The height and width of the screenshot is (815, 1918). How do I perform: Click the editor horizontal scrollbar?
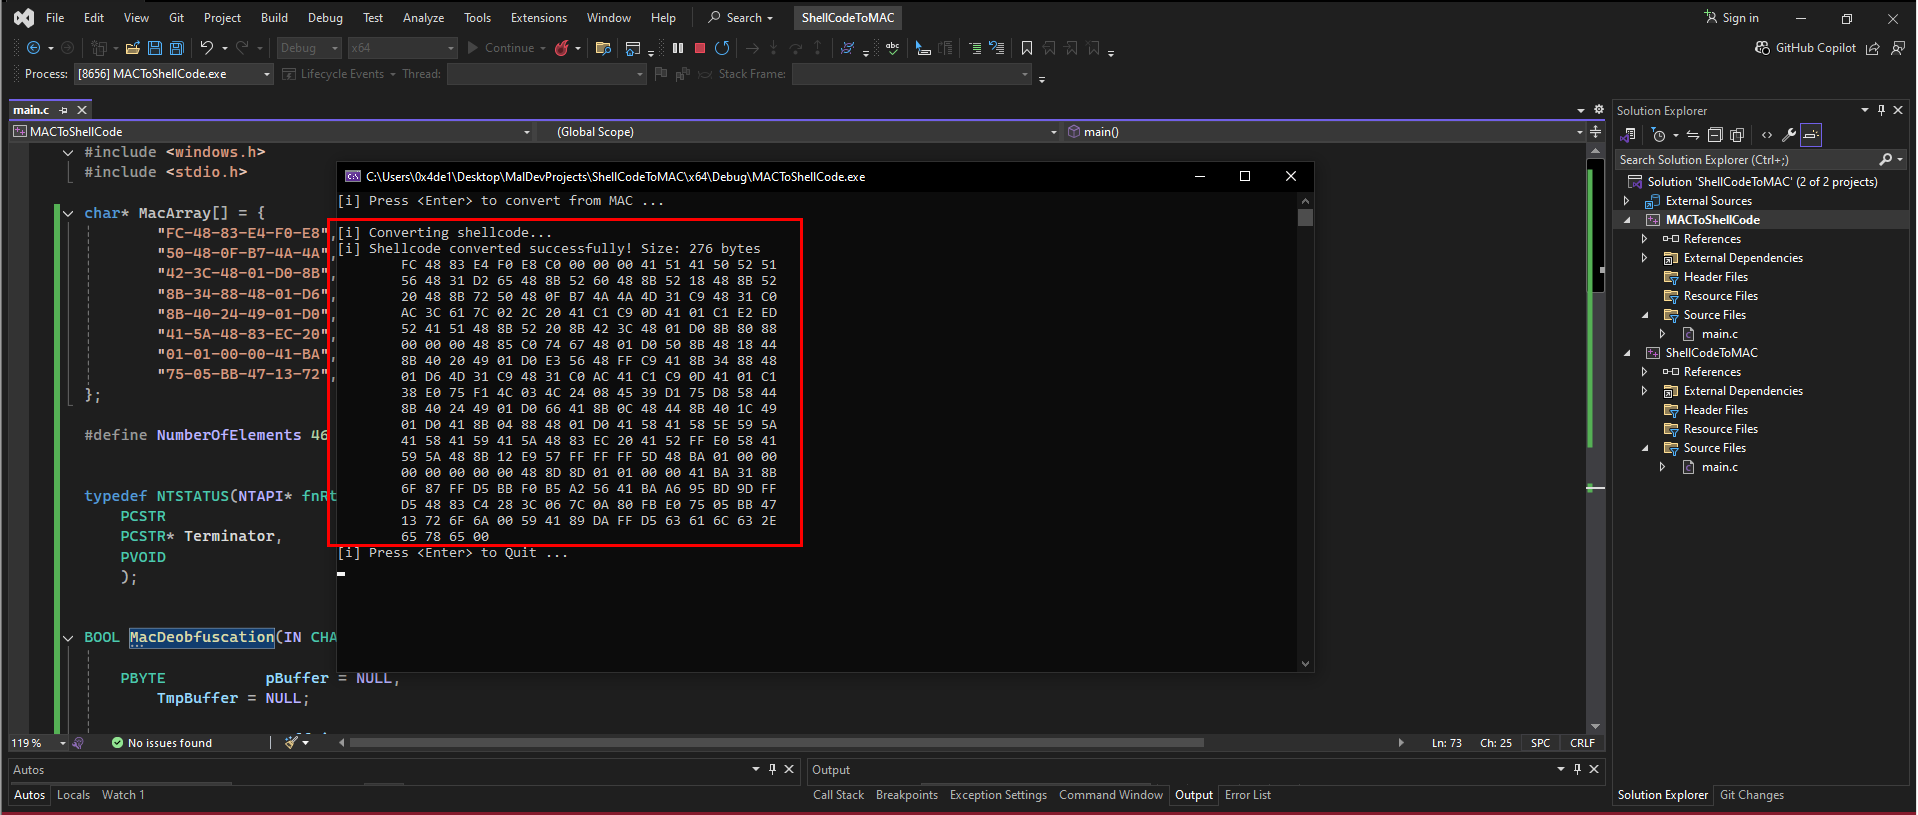[777, 743]
